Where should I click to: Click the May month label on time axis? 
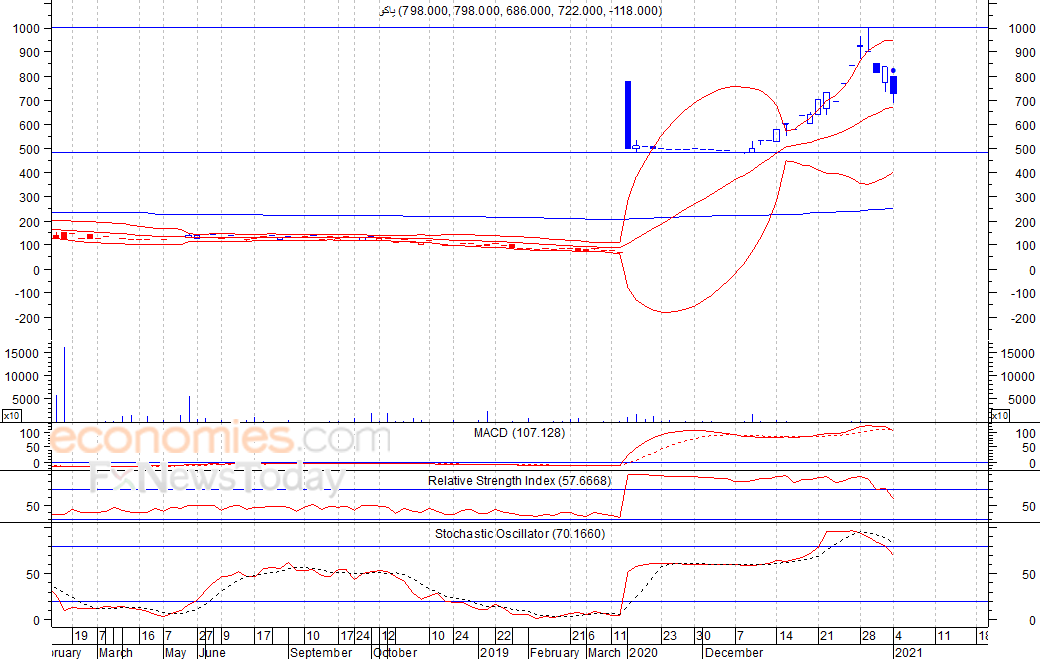[x=175, y=652]
